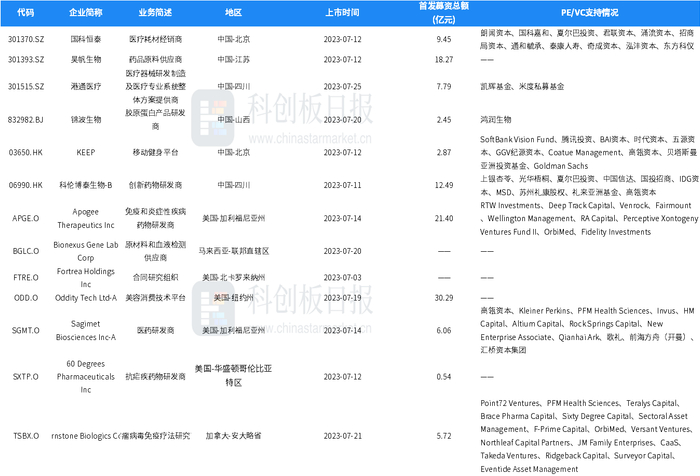Click fundraising amount 2.45
The height and width of the screenshot is (476, 700).
coord(444,120)
